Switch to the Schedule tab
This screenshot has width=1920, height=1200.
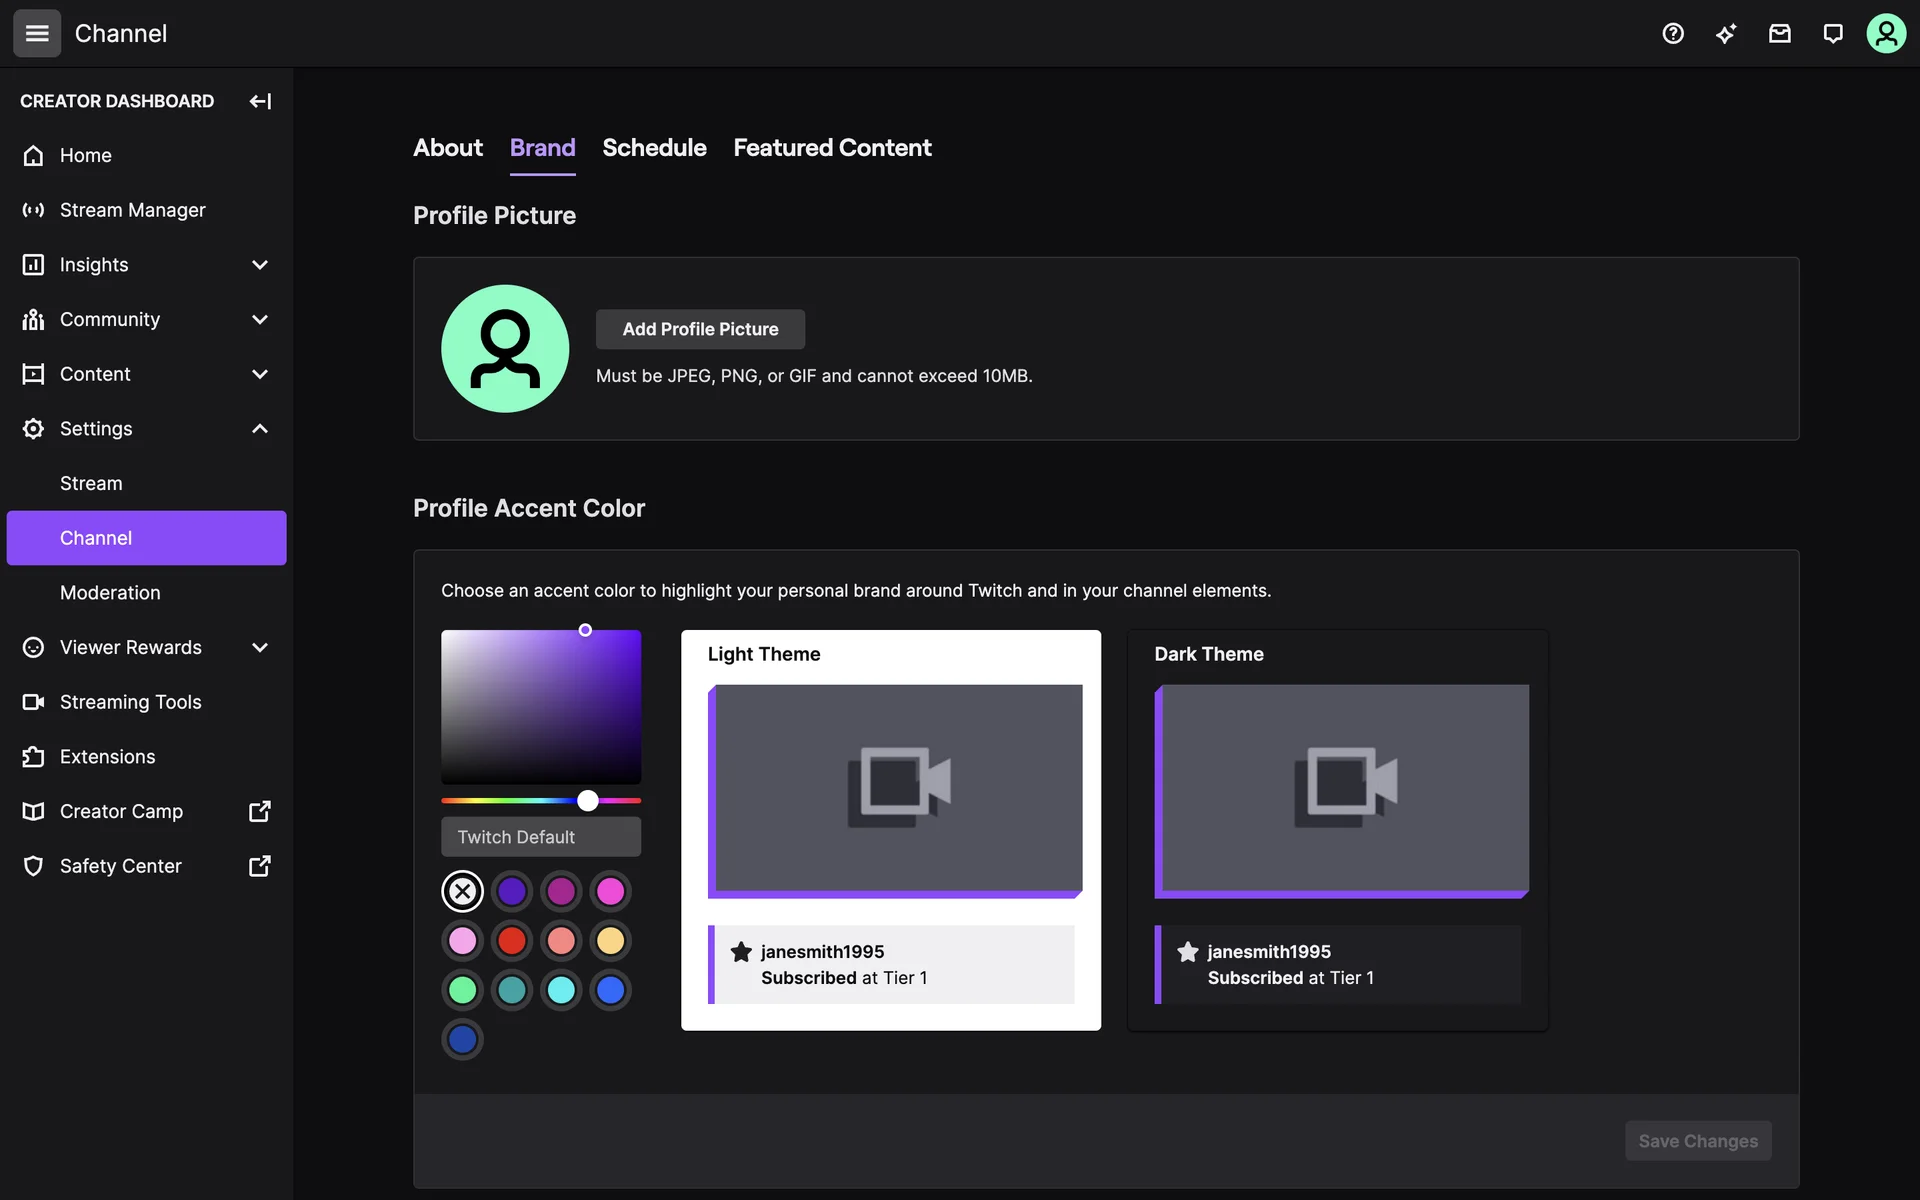coord(654,148)
